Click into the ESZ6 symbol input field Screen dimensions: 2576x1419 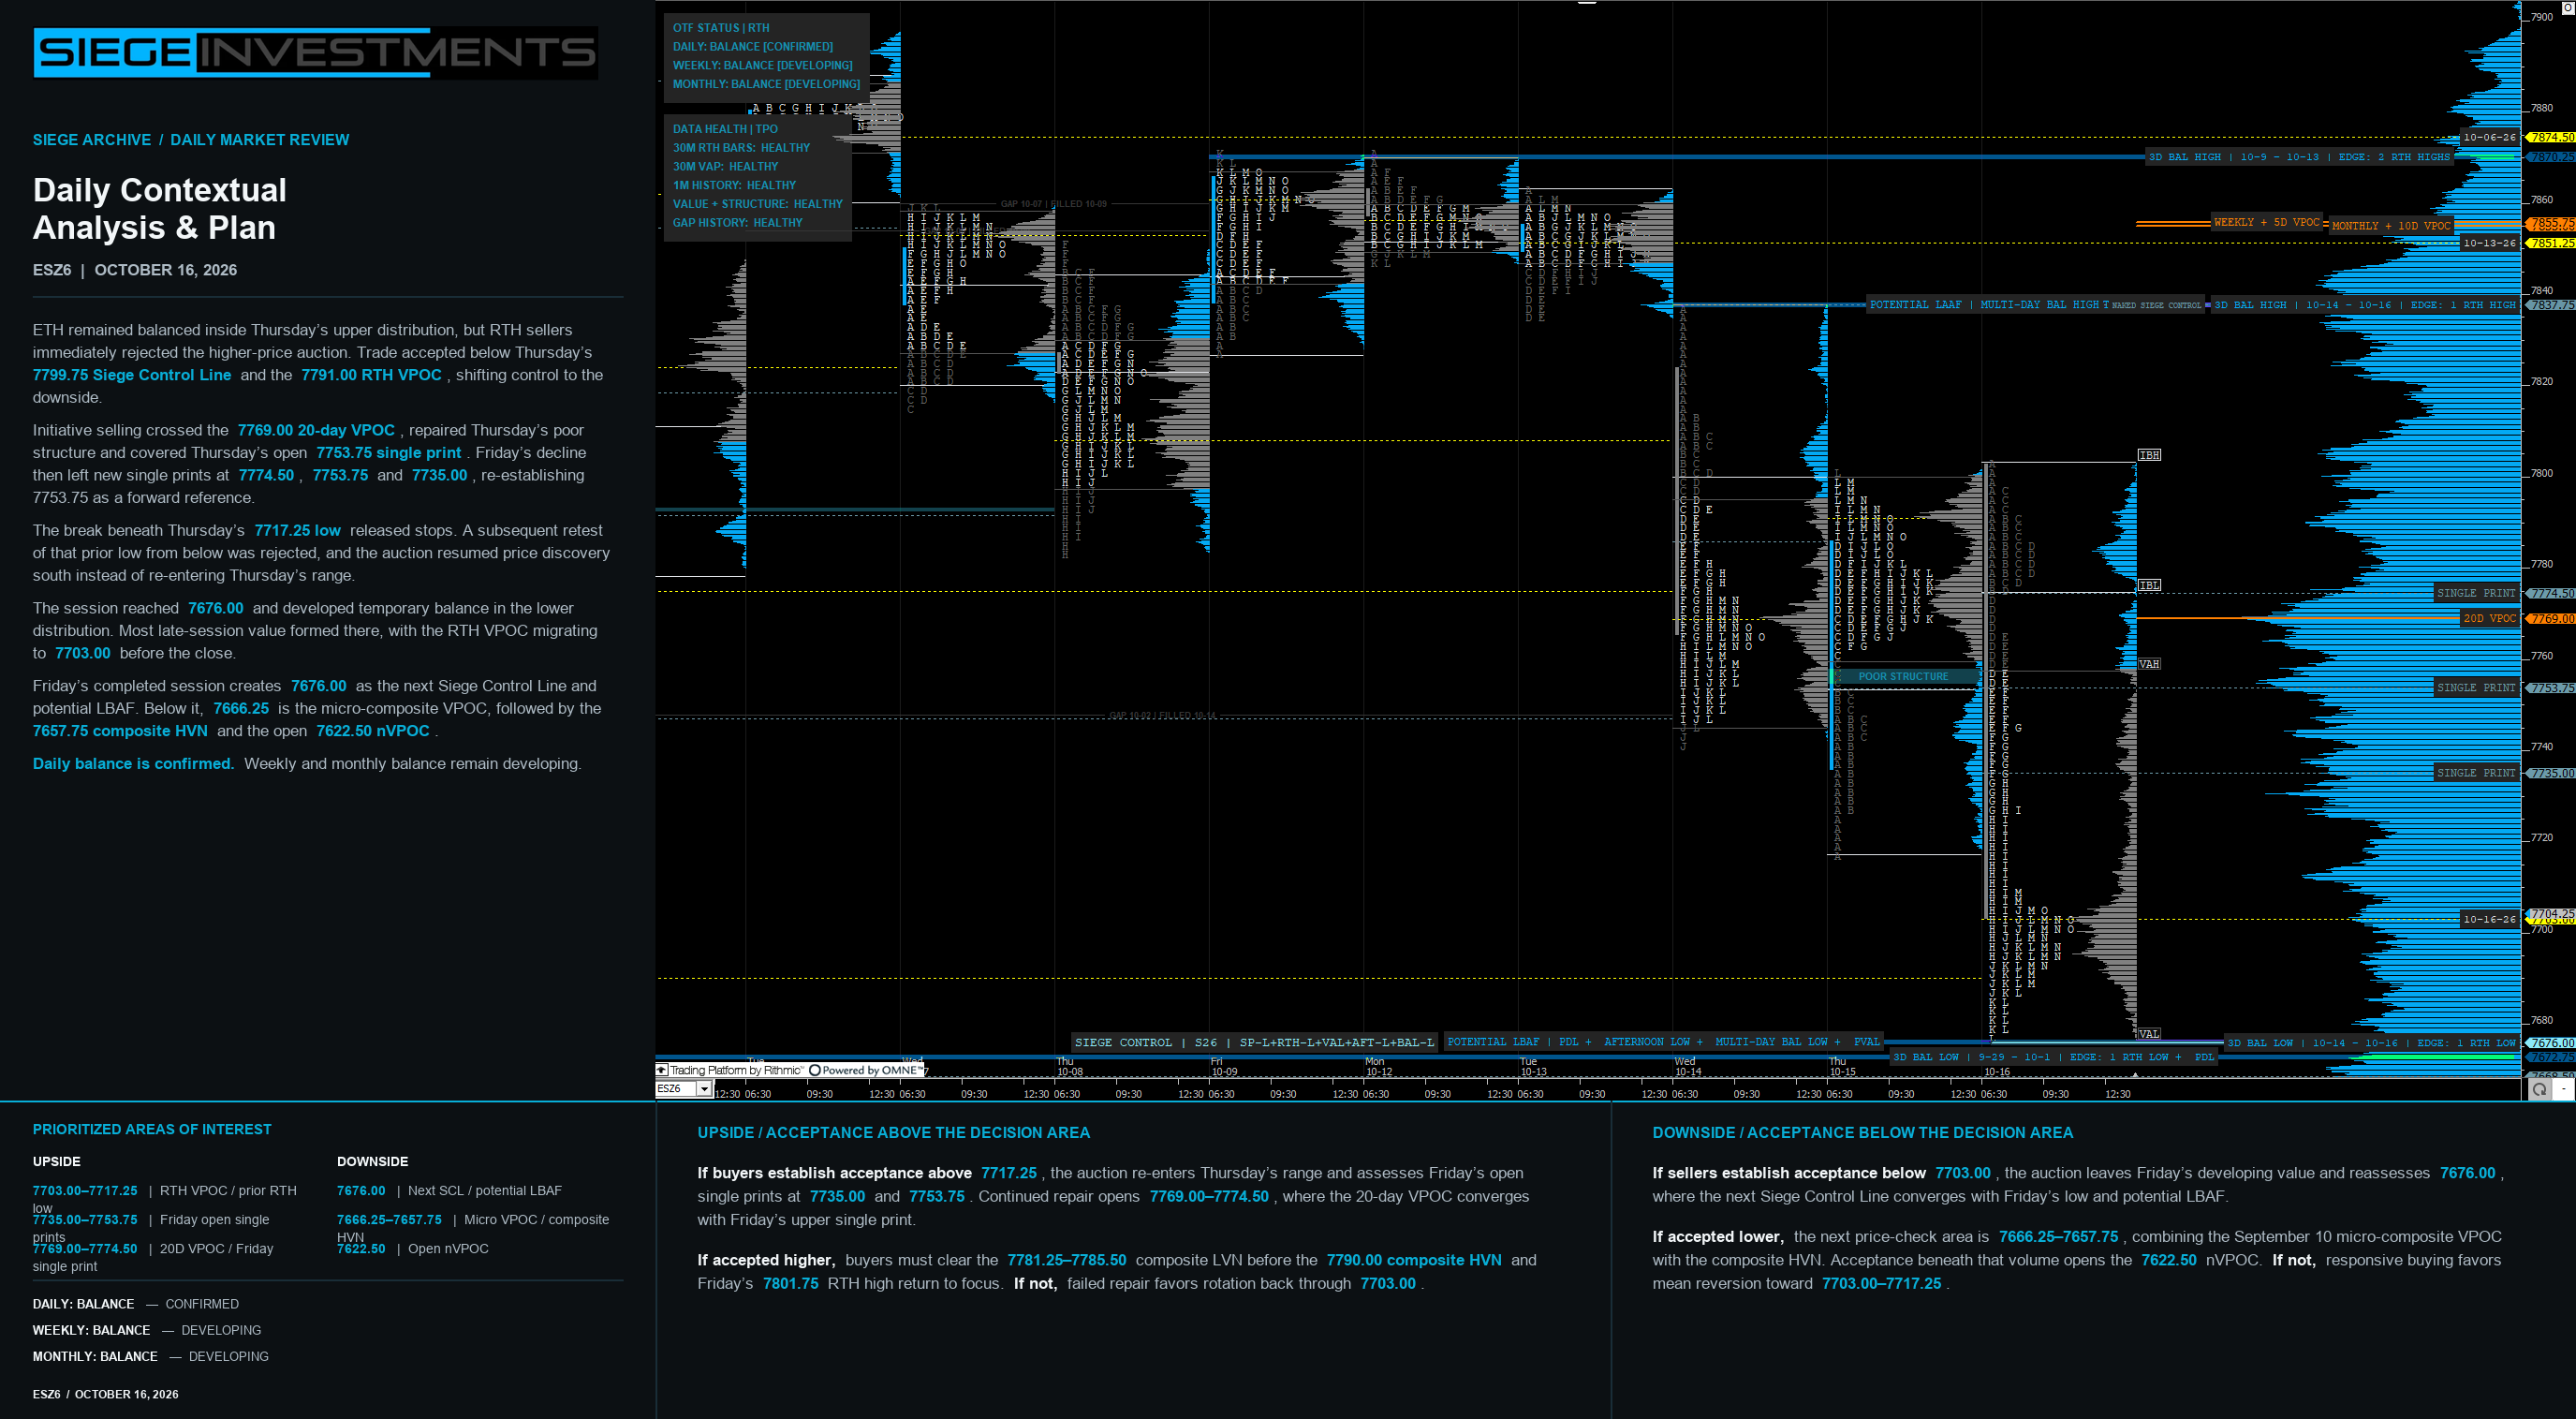(676, 1089)
